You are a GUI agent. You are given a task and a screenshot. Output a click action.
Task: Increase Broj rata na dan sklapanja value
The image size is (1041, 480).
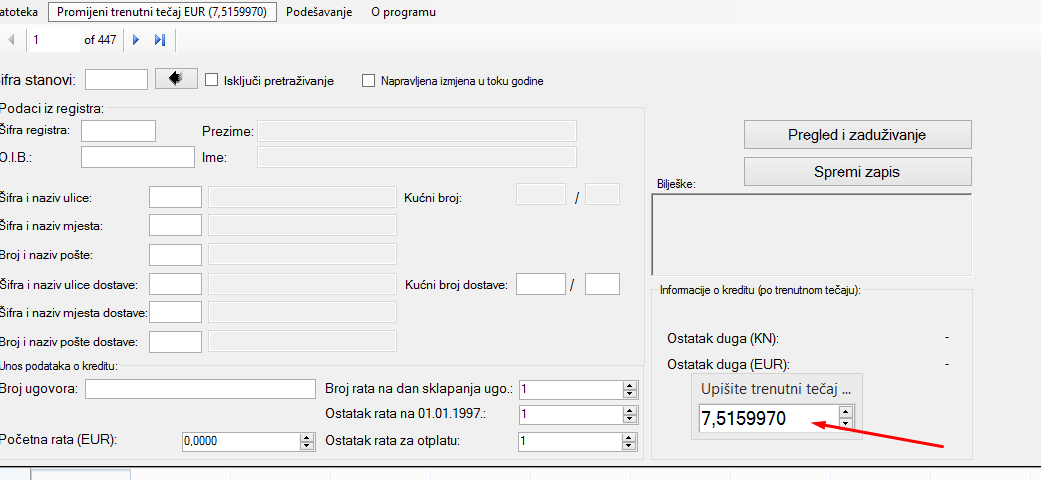[x=630, y=384]
